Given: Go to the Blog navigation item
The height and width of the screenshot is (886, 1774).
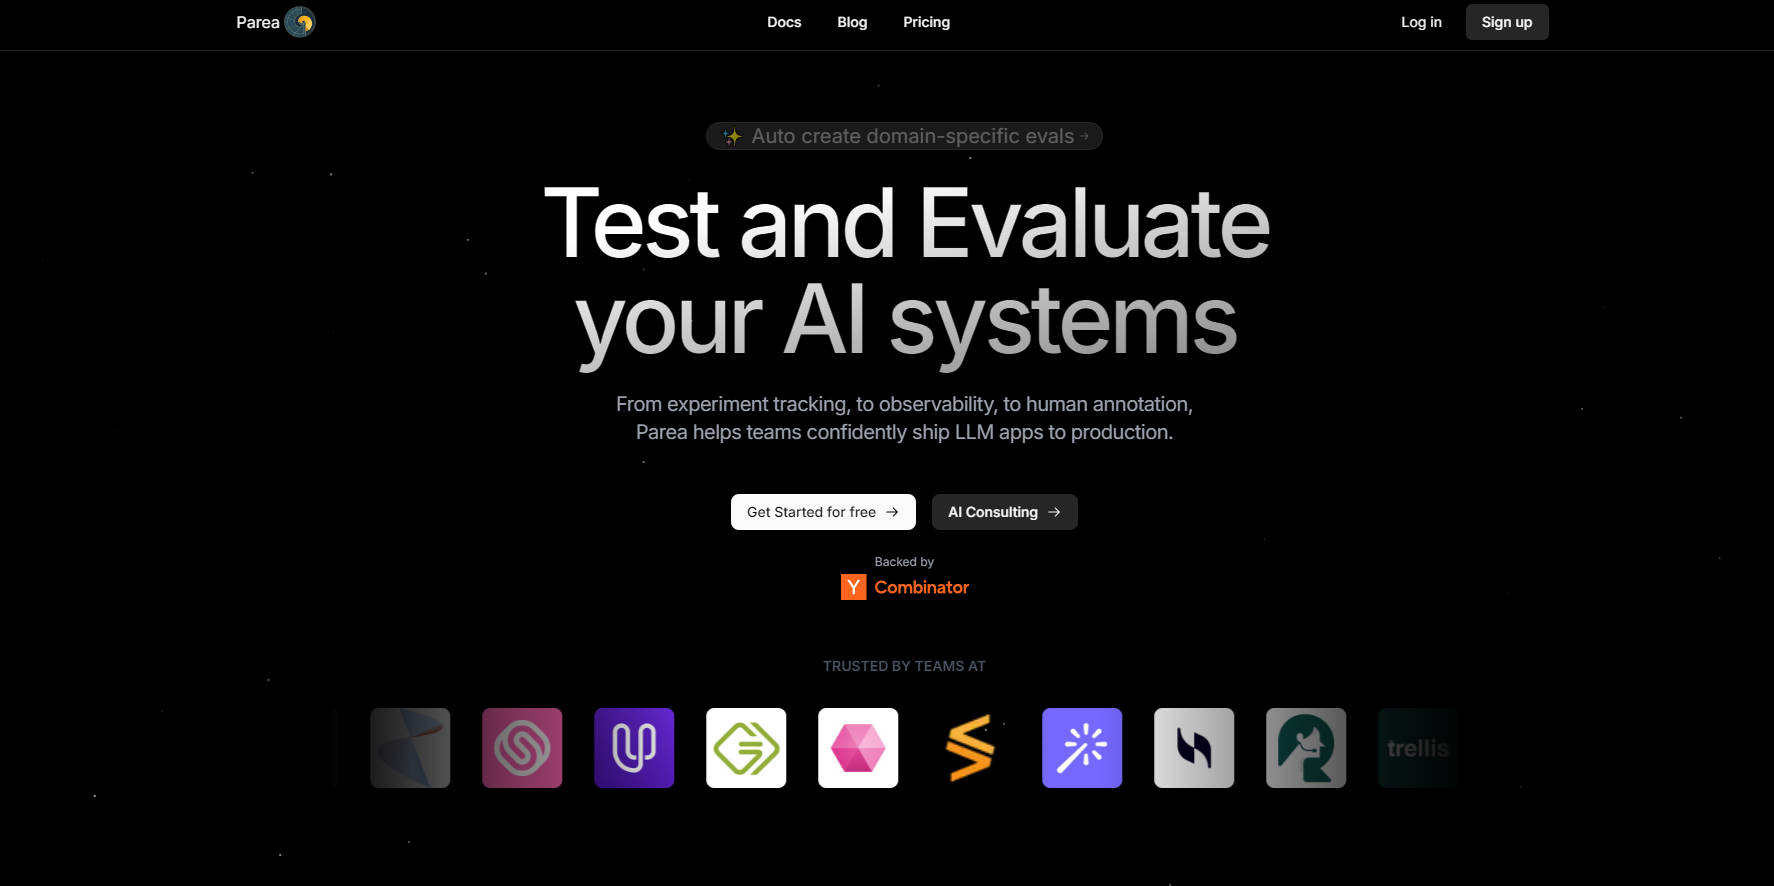Looking at the screenshot, I should click(x=852, y=22).
